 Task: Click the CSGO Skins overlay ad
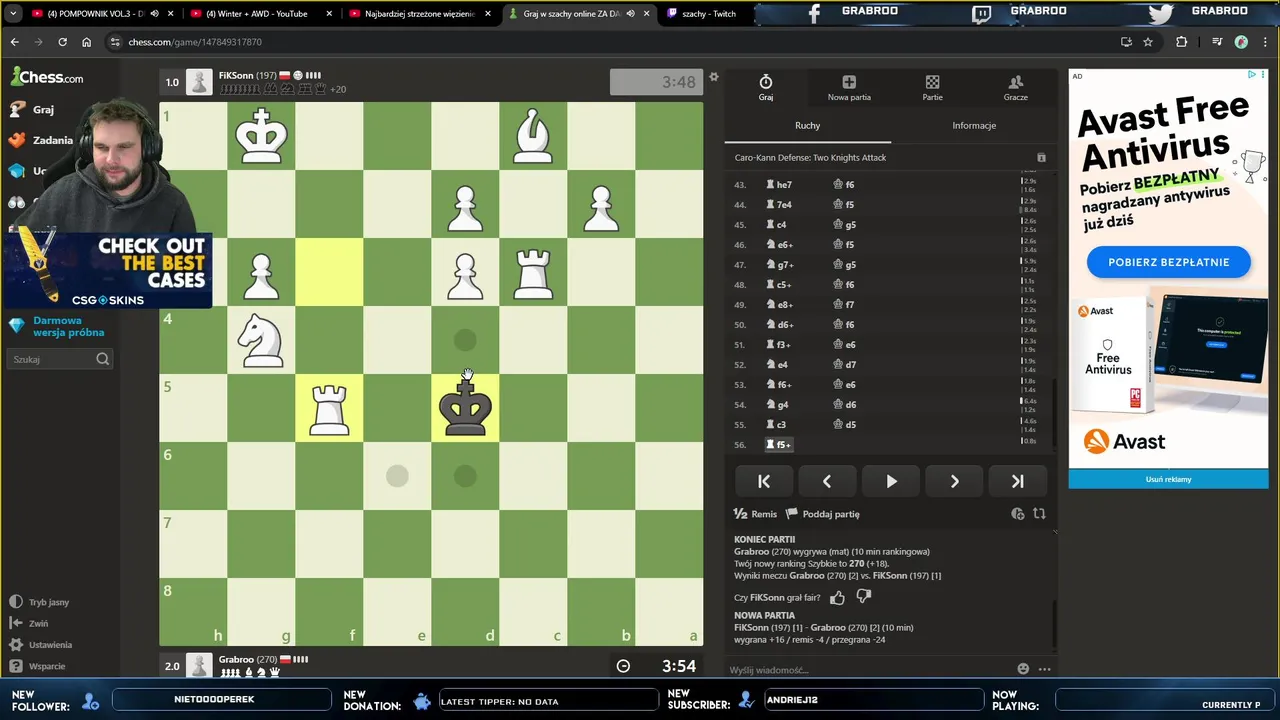pos(108,270)
